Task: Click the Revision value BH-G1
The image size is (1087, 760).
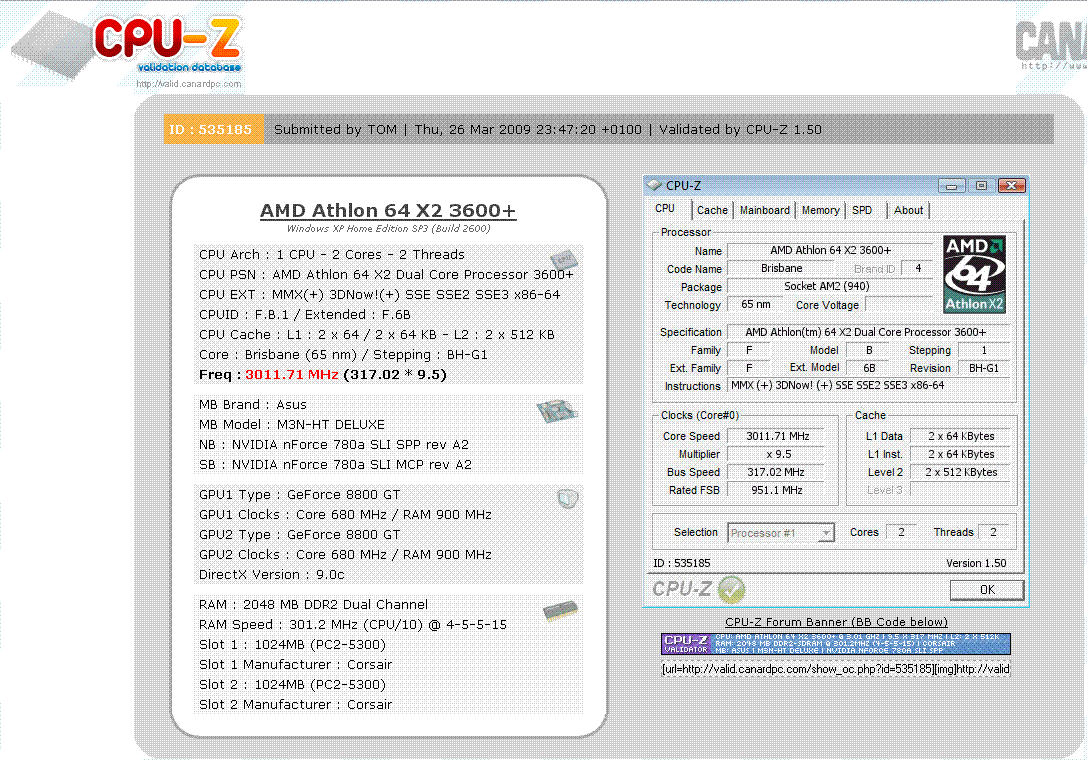Action: [984, 368]
